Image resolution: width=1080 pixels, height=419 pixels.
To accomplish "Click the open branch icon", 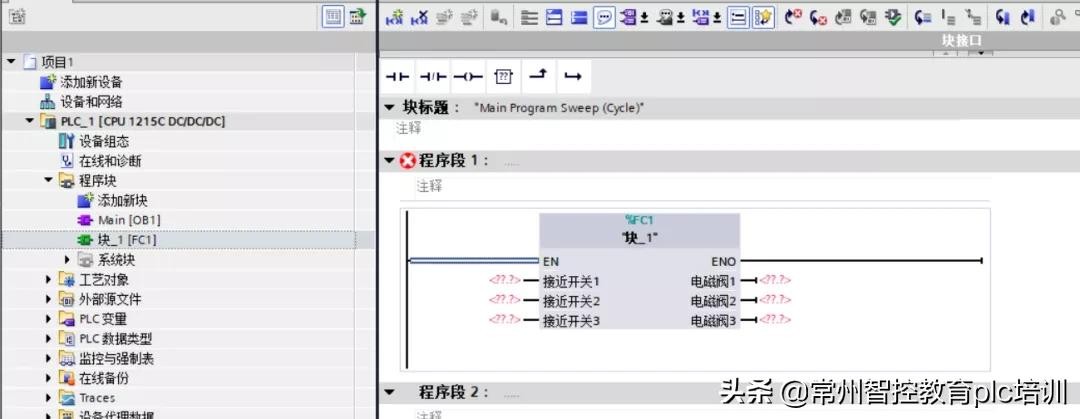I will point(538,77).
